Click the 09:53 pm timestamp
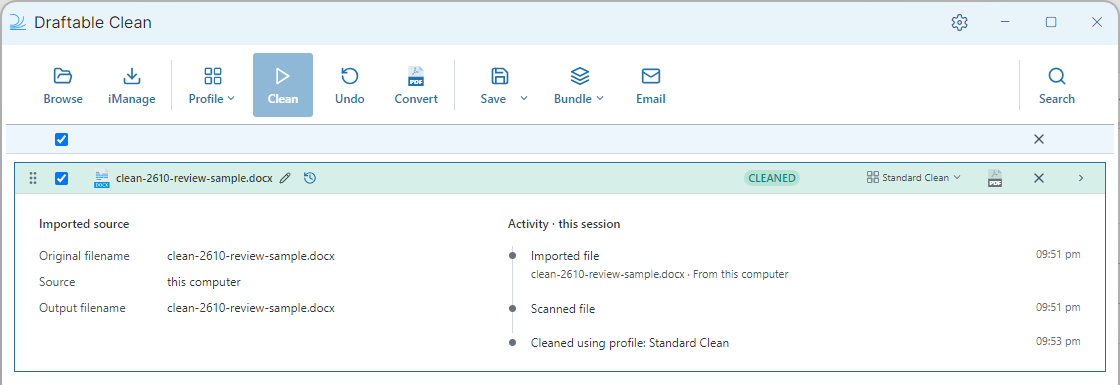This screenshot has width=1120, height=385. [1059, 341]
